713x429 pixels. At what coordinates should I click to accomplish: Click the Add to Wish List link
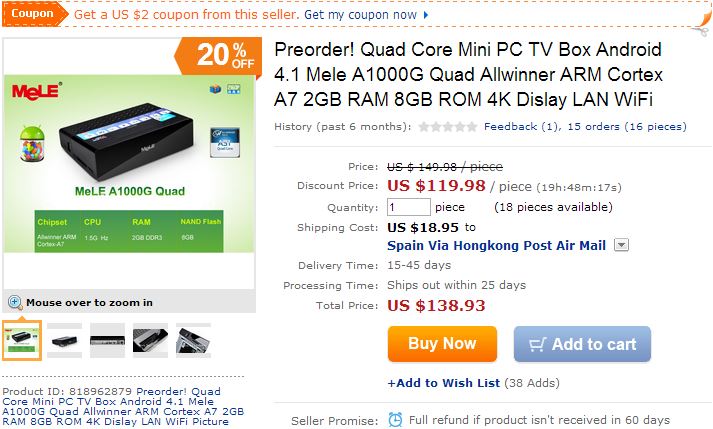coord(443,383)
